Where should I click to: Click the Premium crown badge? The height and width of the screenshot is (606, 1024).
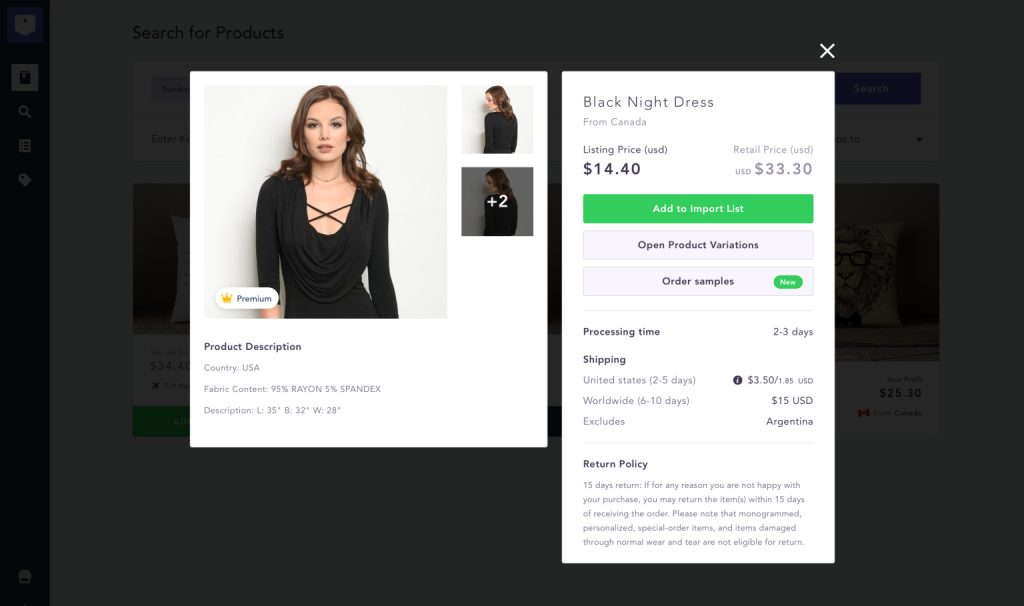[247, 298]
